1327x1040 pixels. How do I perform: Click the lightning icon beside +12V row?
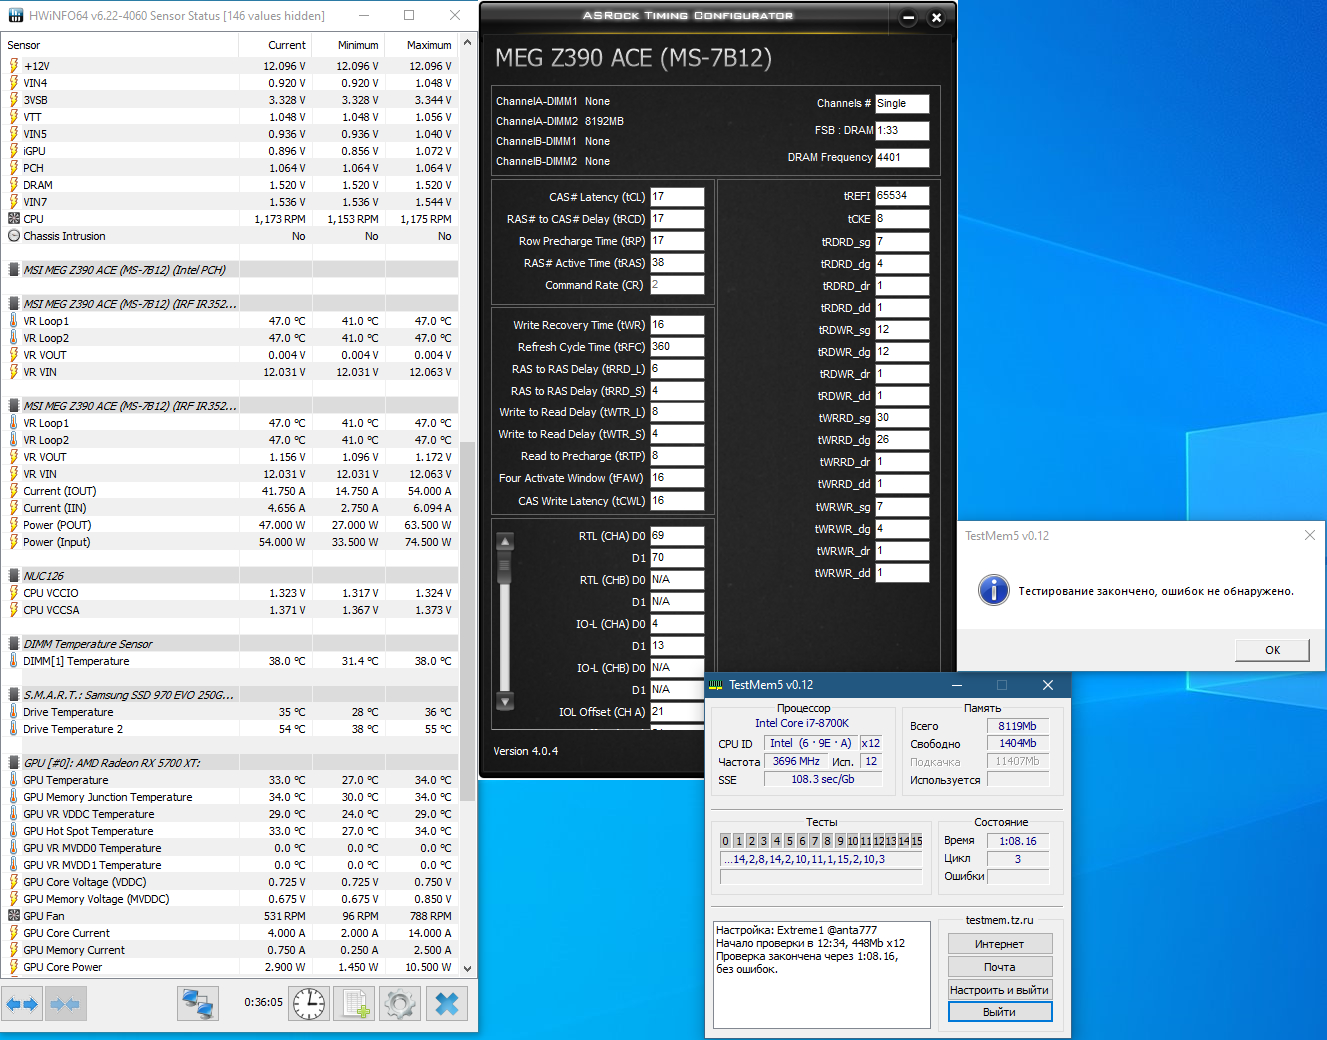[x=14, y=66]
